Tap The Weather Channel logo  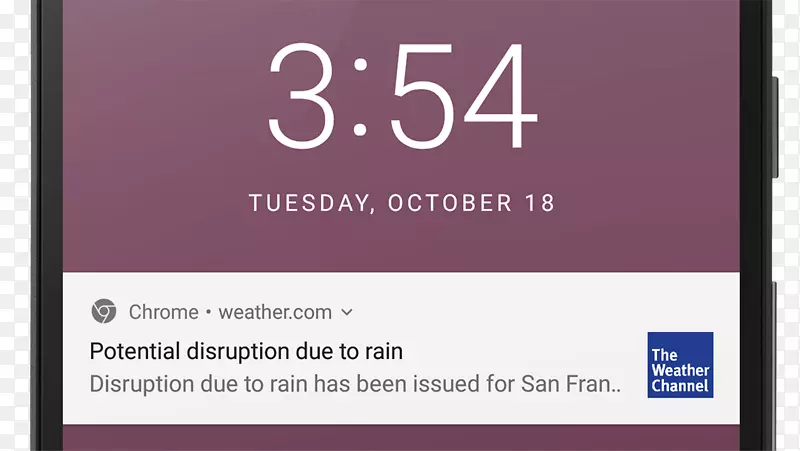[680, 365]
